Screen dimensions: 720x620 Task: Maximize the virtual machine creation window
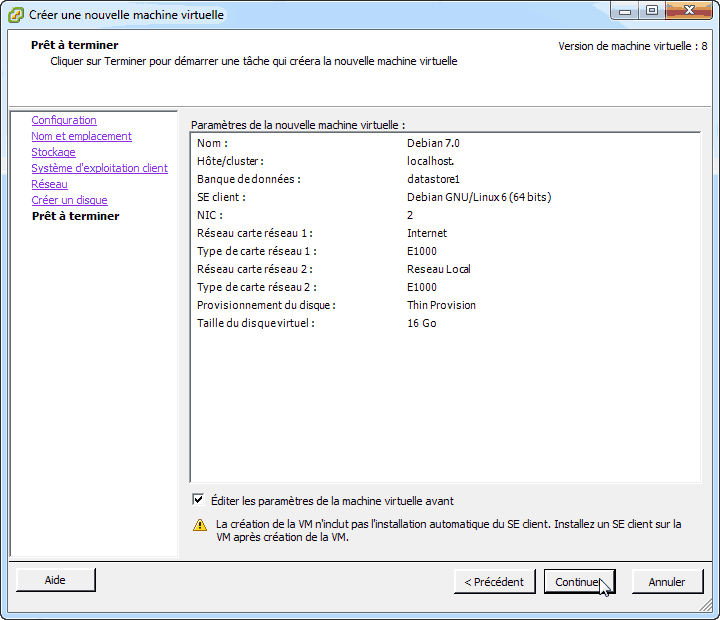coord(651,12)
